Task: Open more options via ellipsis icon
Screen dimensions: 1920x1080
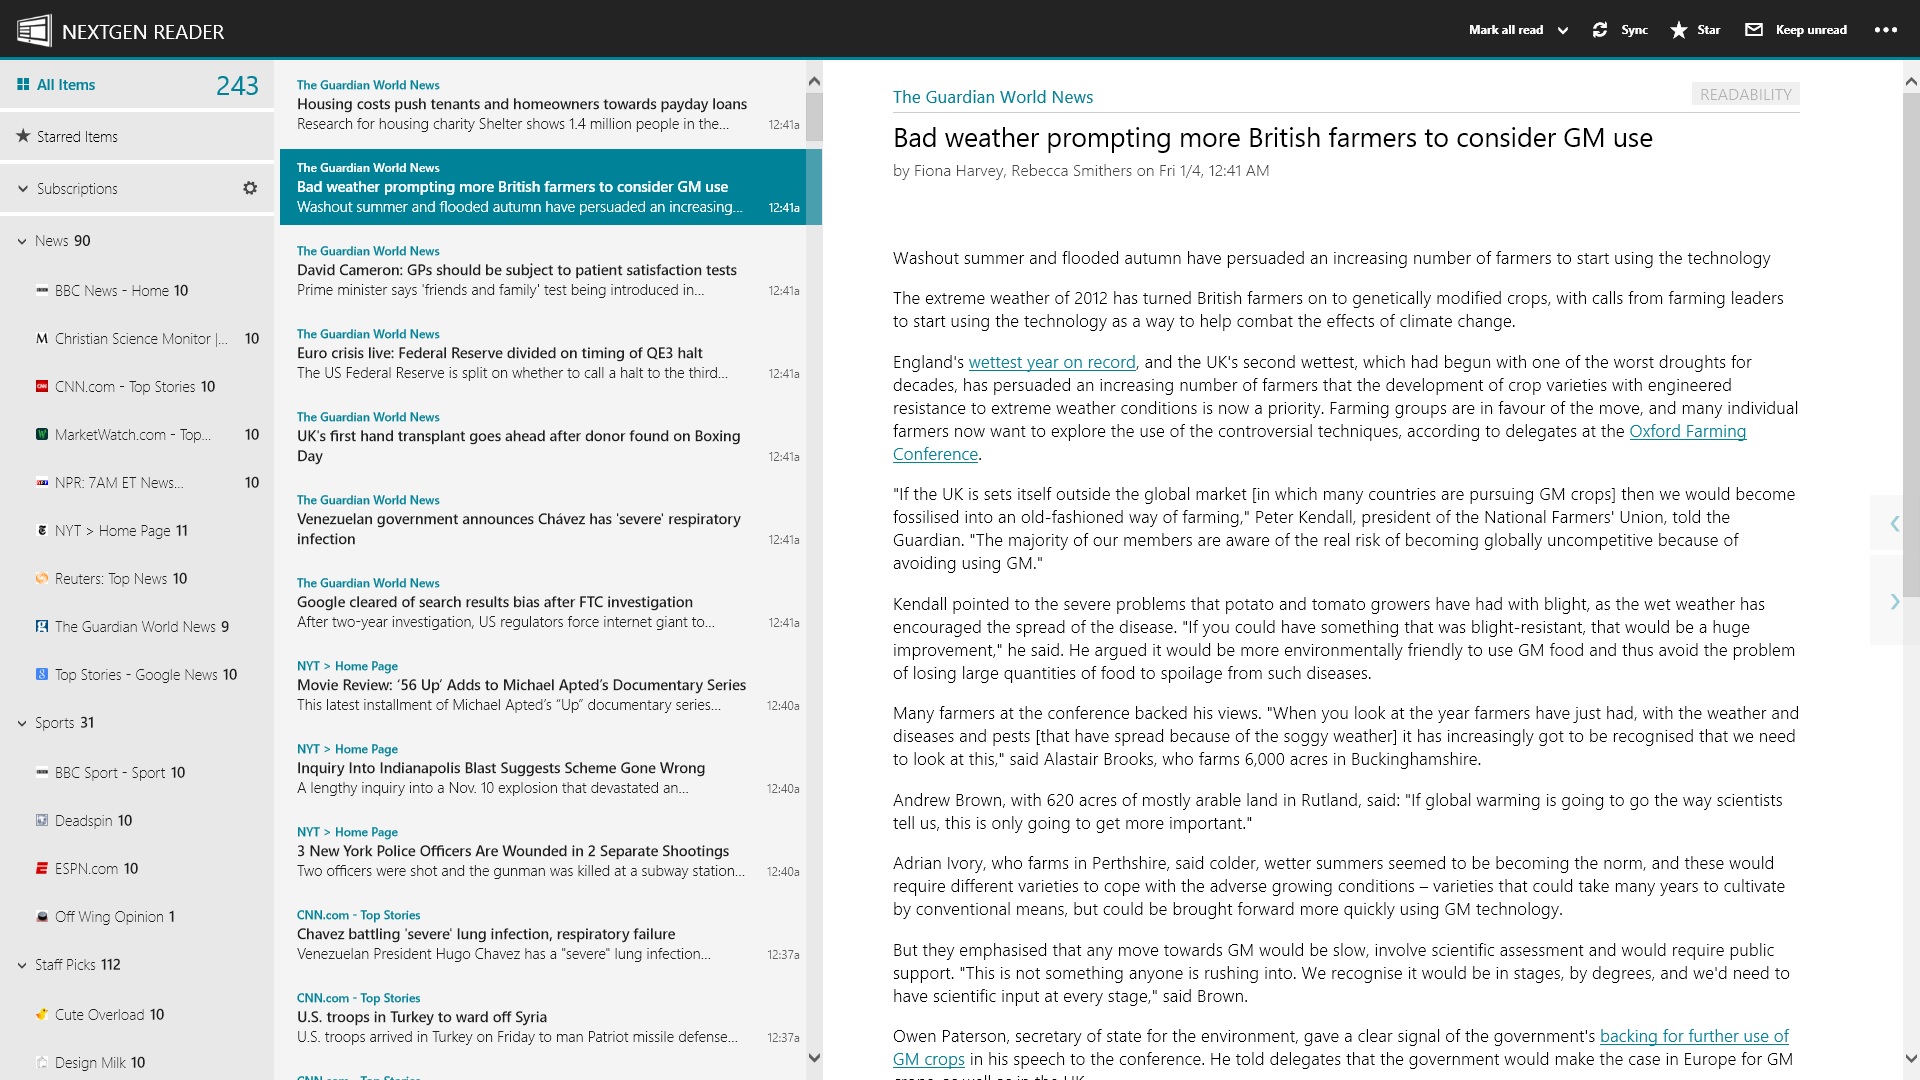Action: pyautogui.click(x=1886, y=30)
